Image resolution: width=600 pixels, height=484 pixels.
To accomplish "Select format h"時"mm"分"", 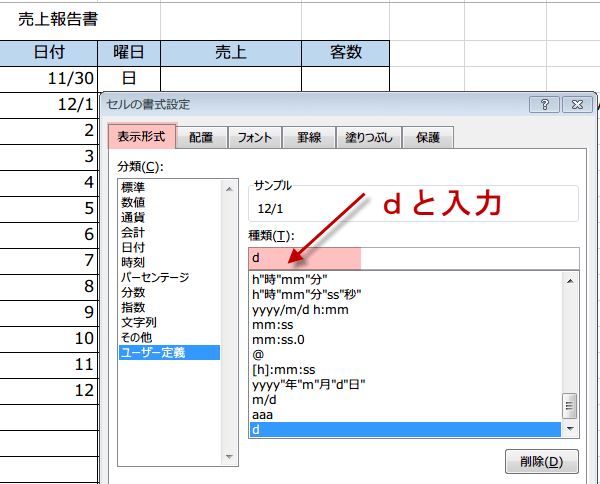I will (405, 280).
